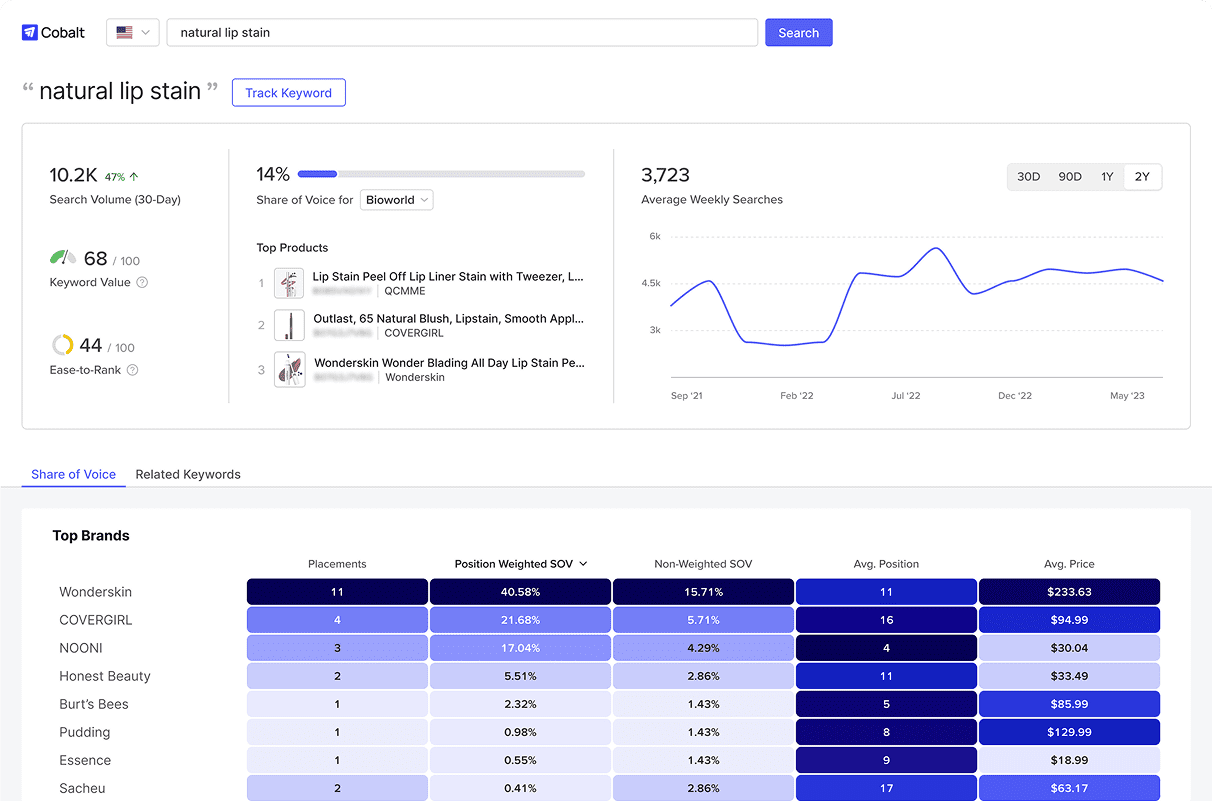Expand the country selector dropdown
The height and width of the screenshot is (802, 1213).
pos(146,32)
